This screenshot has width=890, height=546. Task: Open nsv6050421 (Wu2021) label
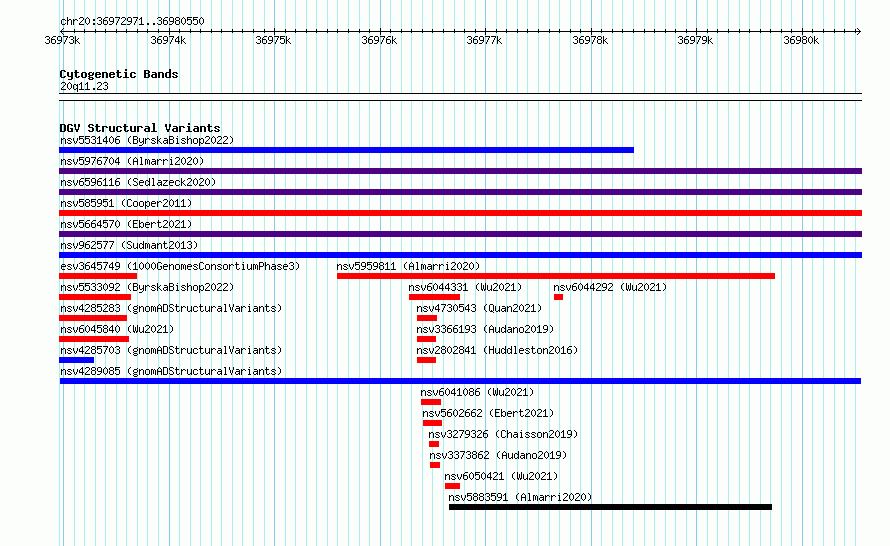click(501, 476)
